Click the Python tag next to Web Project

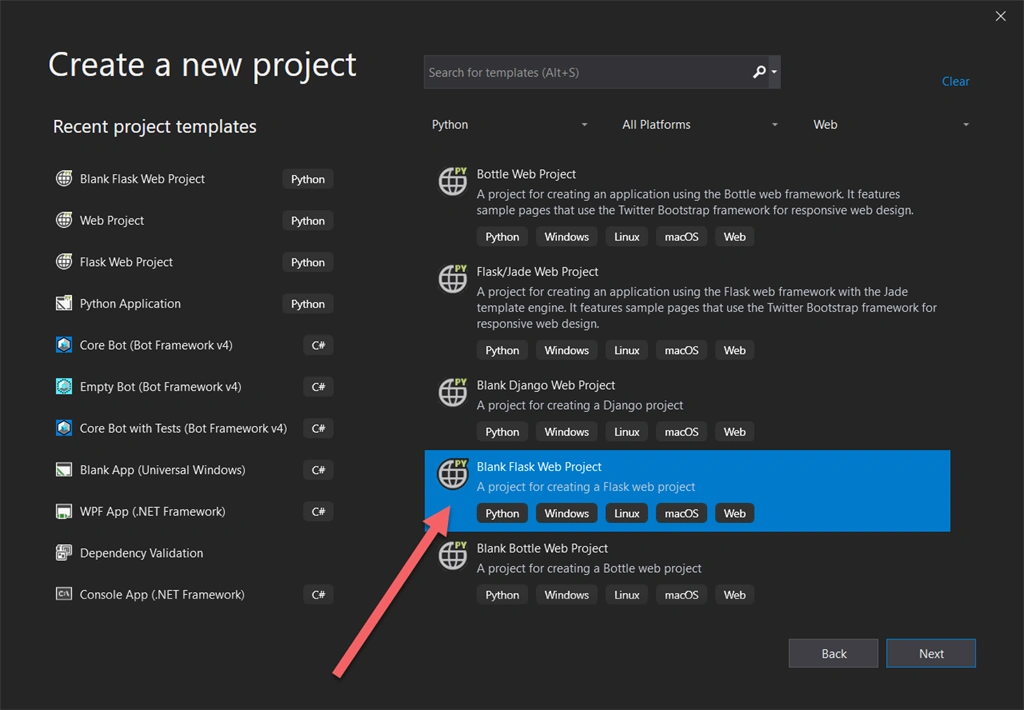(x=308, y=221)
